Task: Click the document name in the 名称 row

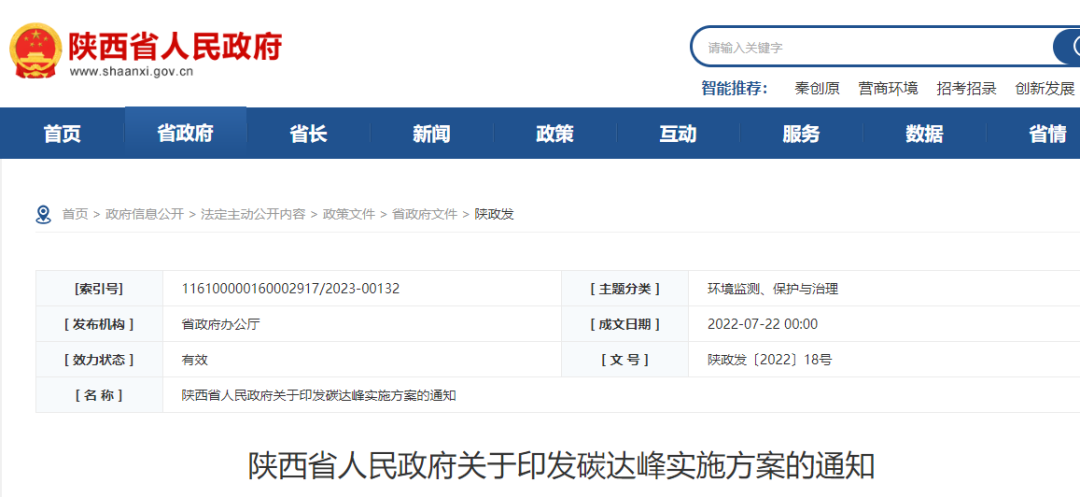Action: pyautogui.click(x=319, y=396)
